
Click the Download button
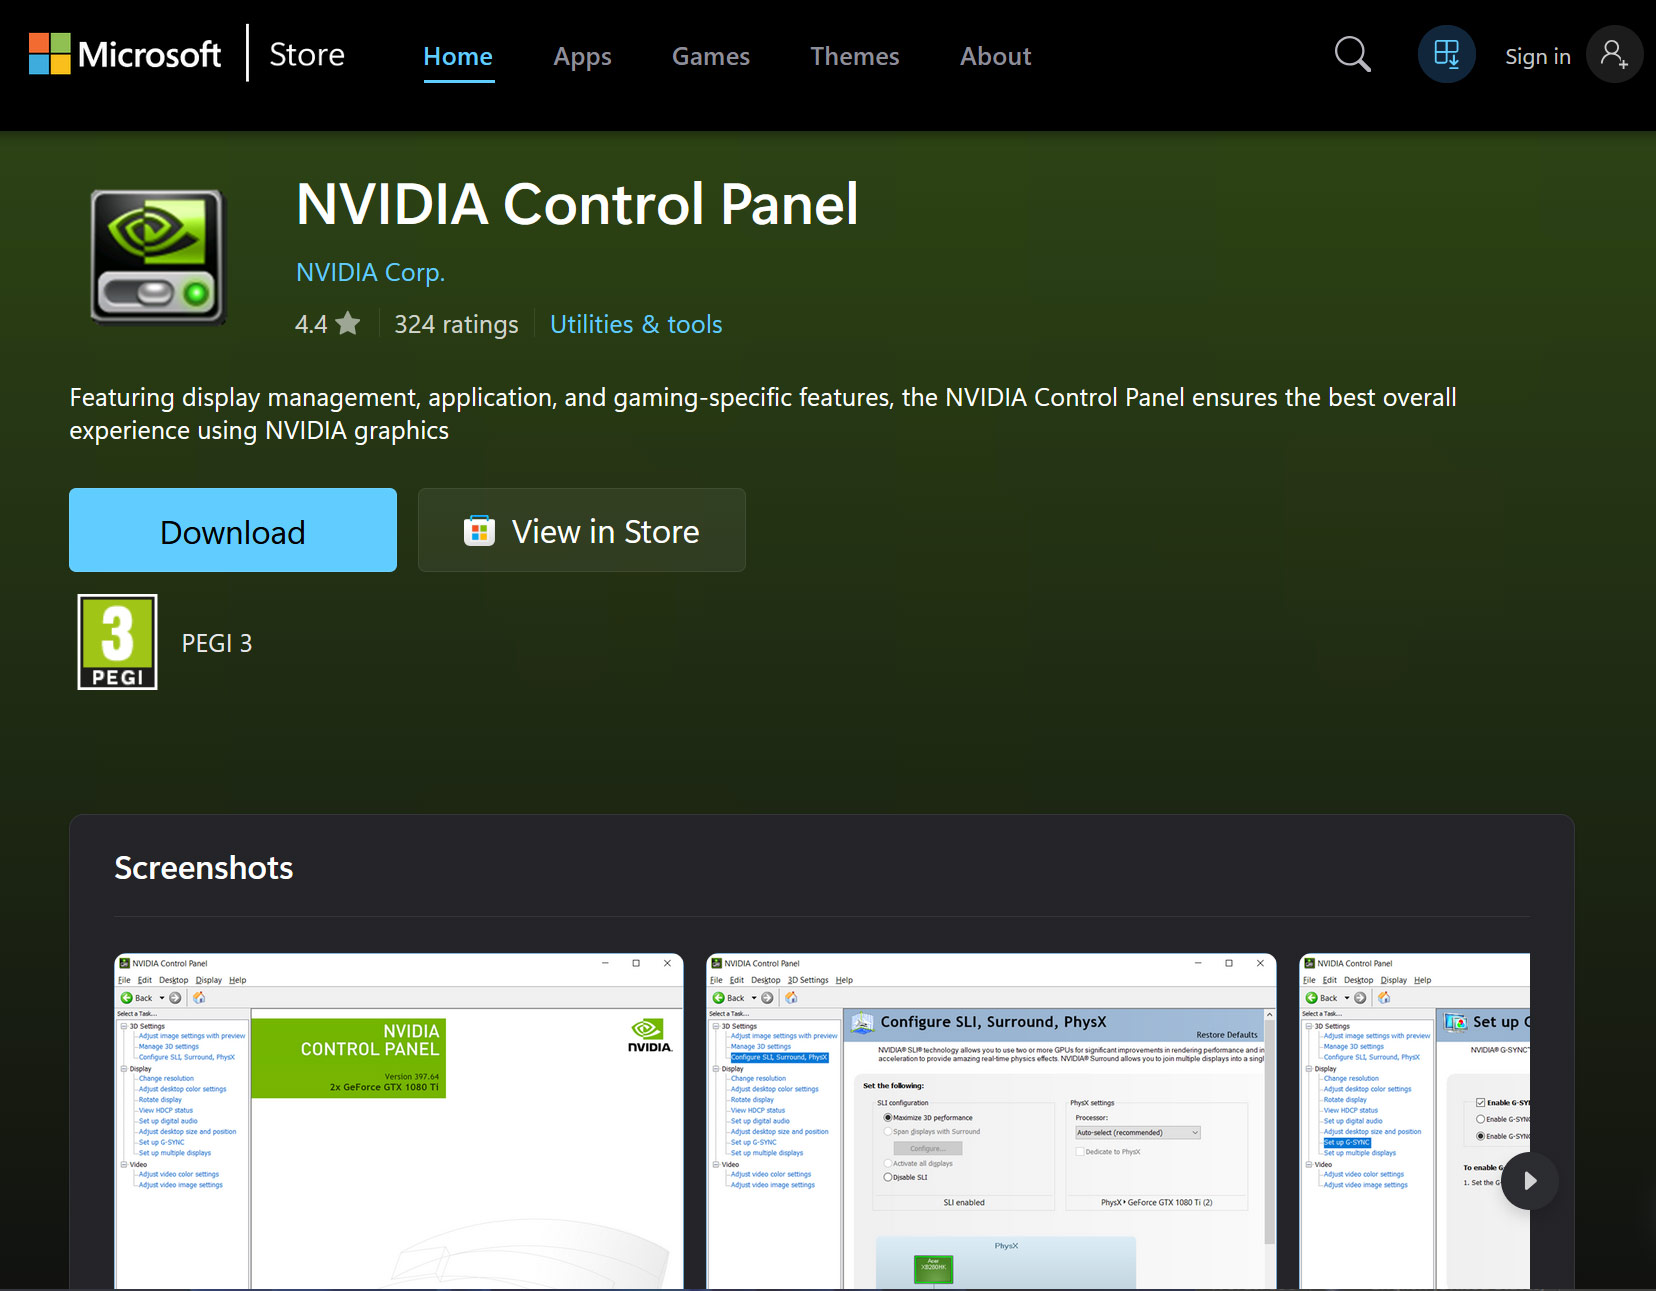coord(233,530)
